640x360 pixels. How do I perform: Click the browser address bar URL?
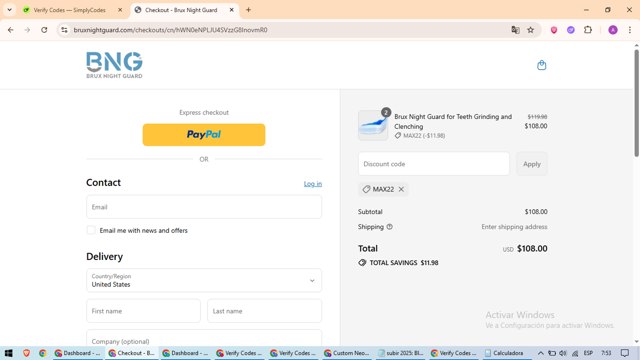[170, 30]
